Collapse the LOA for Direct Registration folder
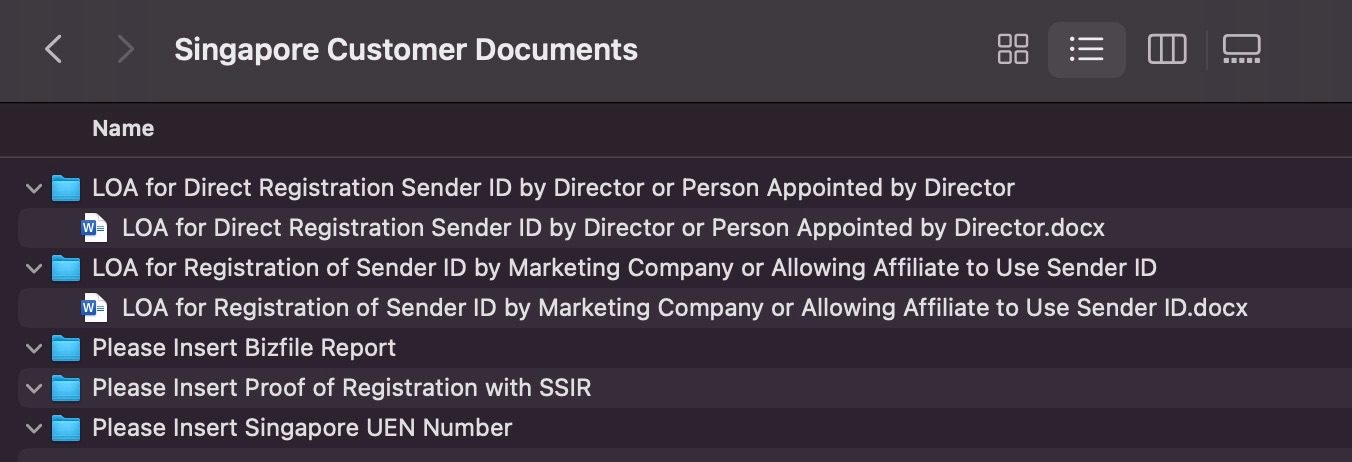The width and height of the screenshot is (1352, 462). pos(34,188)
